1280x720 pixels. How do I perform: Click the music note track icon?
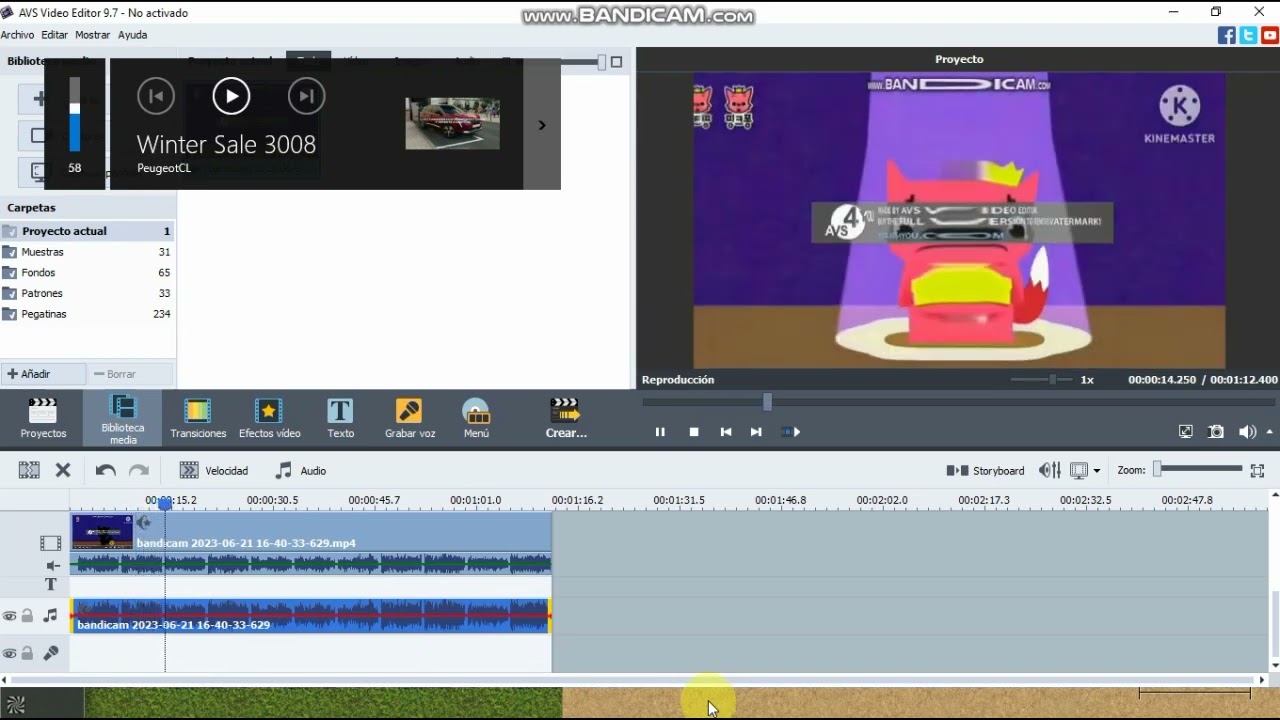(50, 616)
